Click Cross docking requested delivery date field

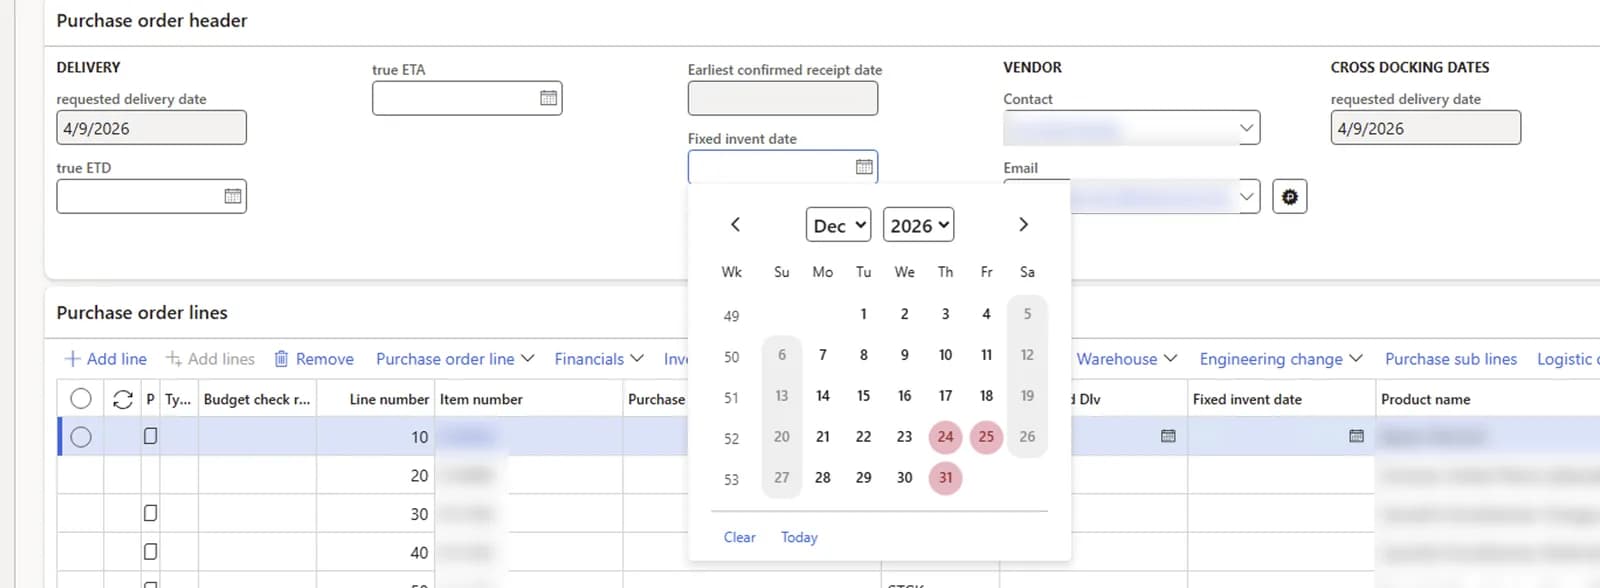(x=1425, y=128)
